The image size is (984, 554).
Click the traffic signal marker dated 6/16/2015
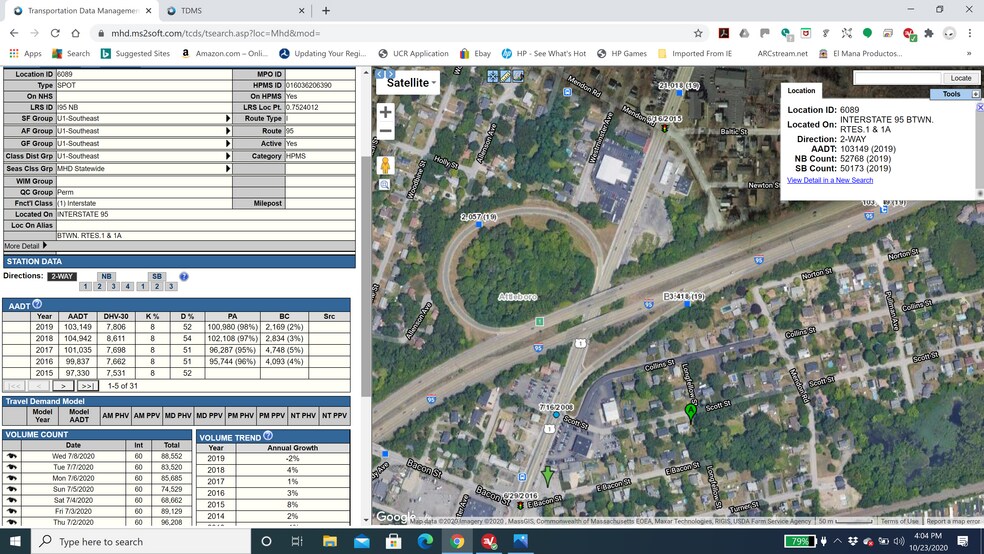665,128
